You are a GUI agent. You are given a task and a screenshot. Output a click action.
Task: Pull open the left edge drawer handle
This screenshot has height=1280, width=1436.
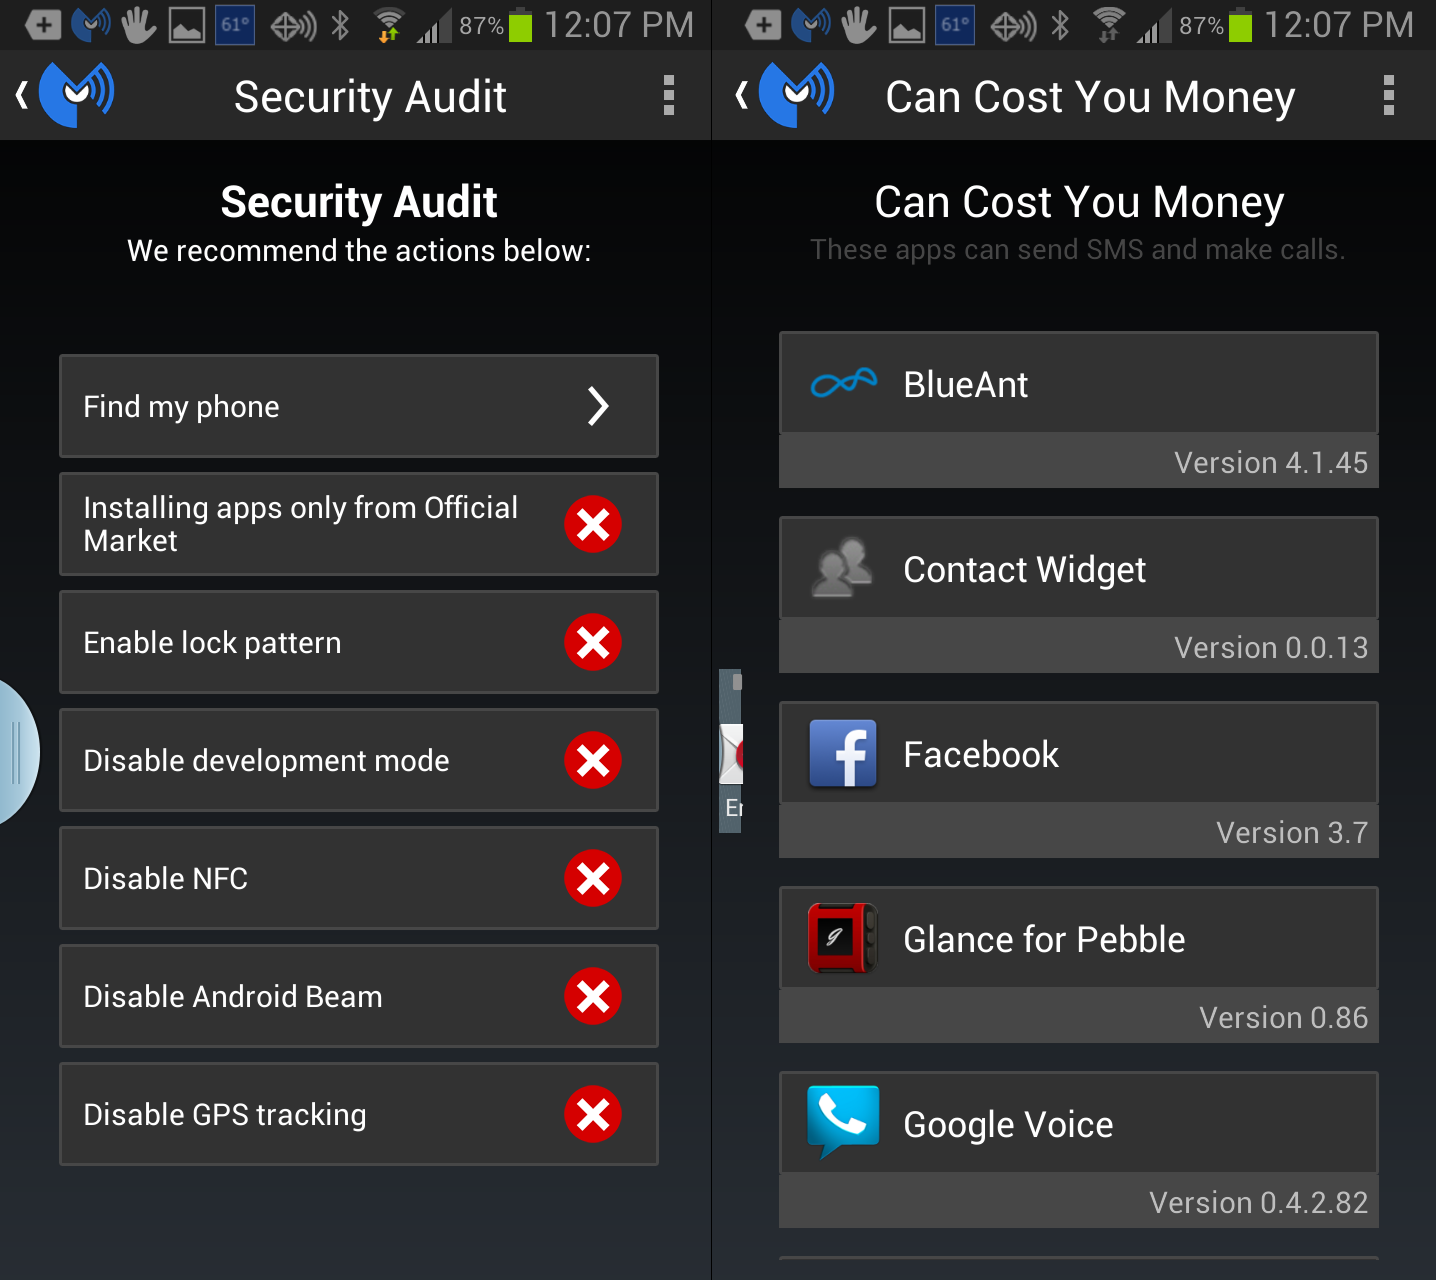coord(14,753)
